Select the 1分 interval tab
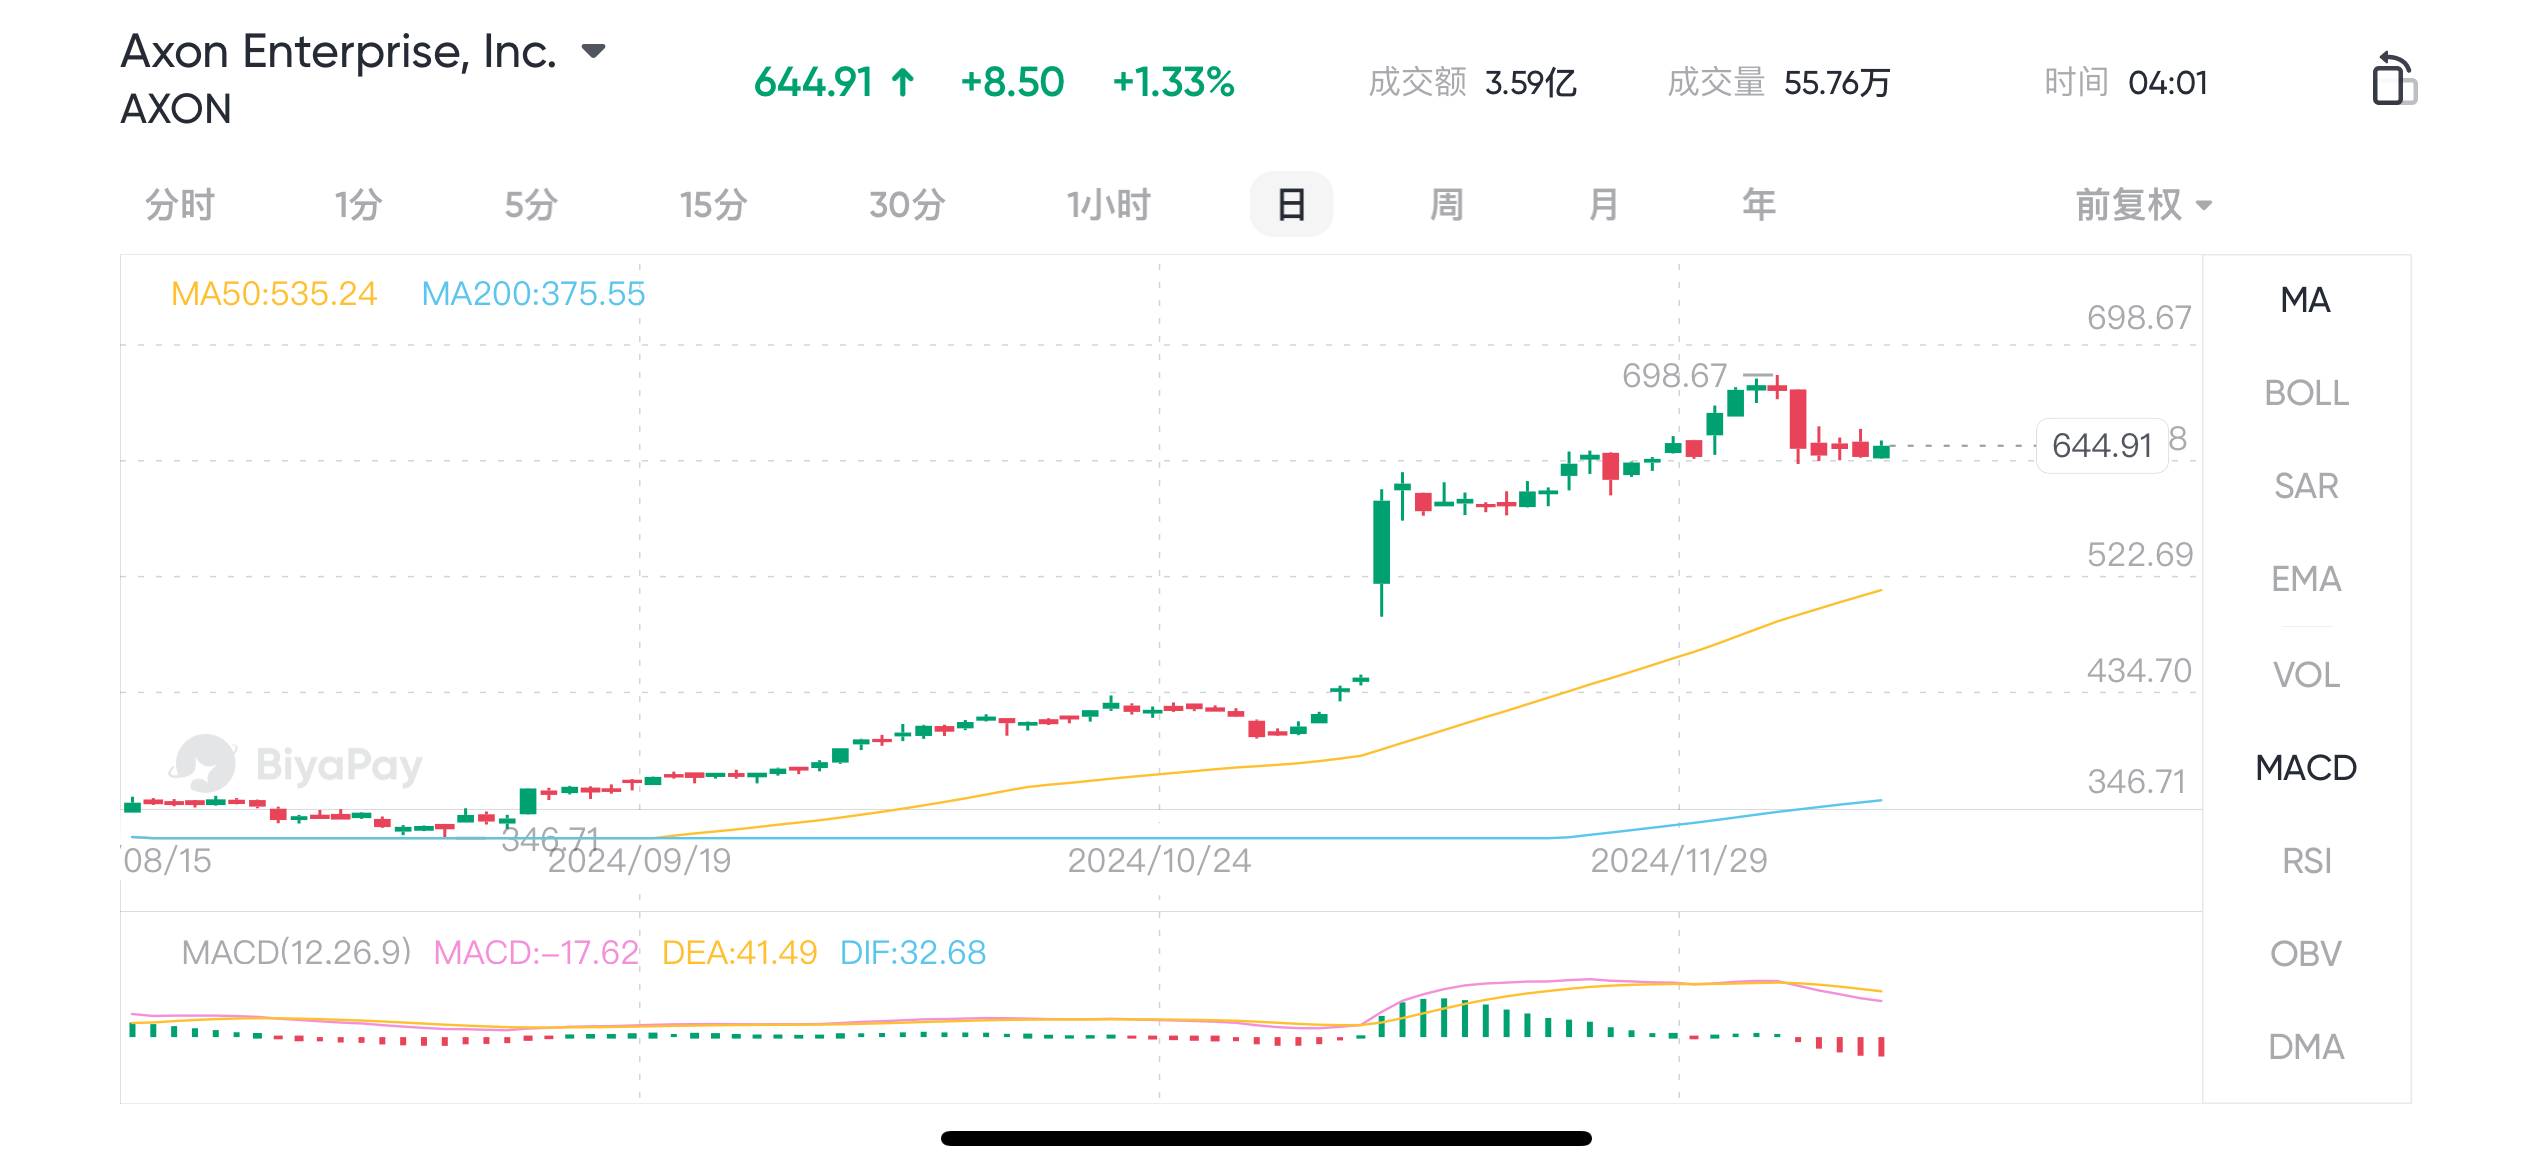2532x1170 pixels. tap(358, 205)
